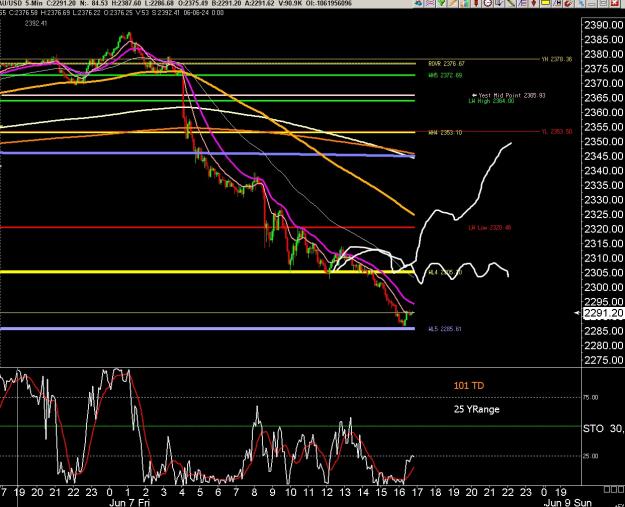The width and height of the screenshot is (625, 507).
Task: Select the orange diagonal trend line tool
Action: coord(453,3)
